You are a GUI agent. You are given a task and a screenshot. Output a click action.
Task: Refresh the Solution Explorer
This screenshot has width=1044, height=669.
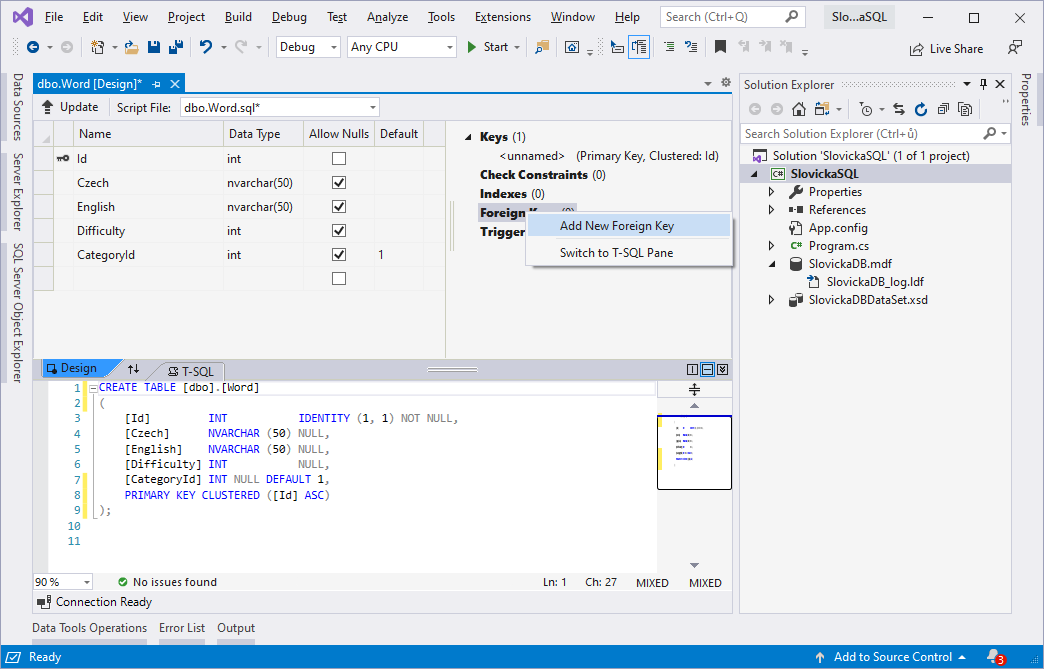[x=921, y=109]
